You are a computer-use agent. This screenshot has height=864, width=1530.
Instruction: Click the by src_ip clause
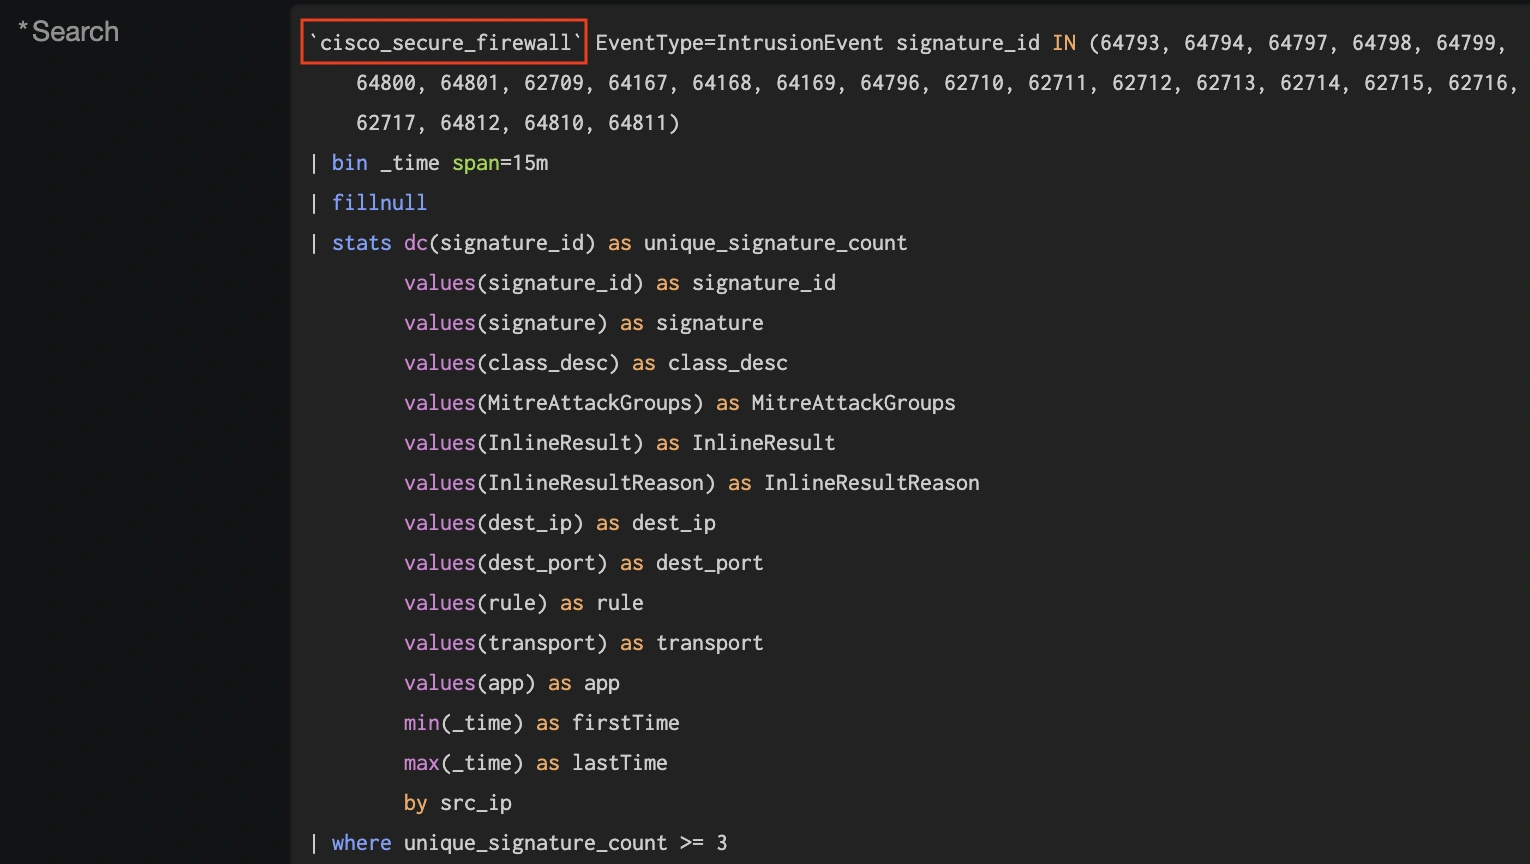[x=458, y=803]
